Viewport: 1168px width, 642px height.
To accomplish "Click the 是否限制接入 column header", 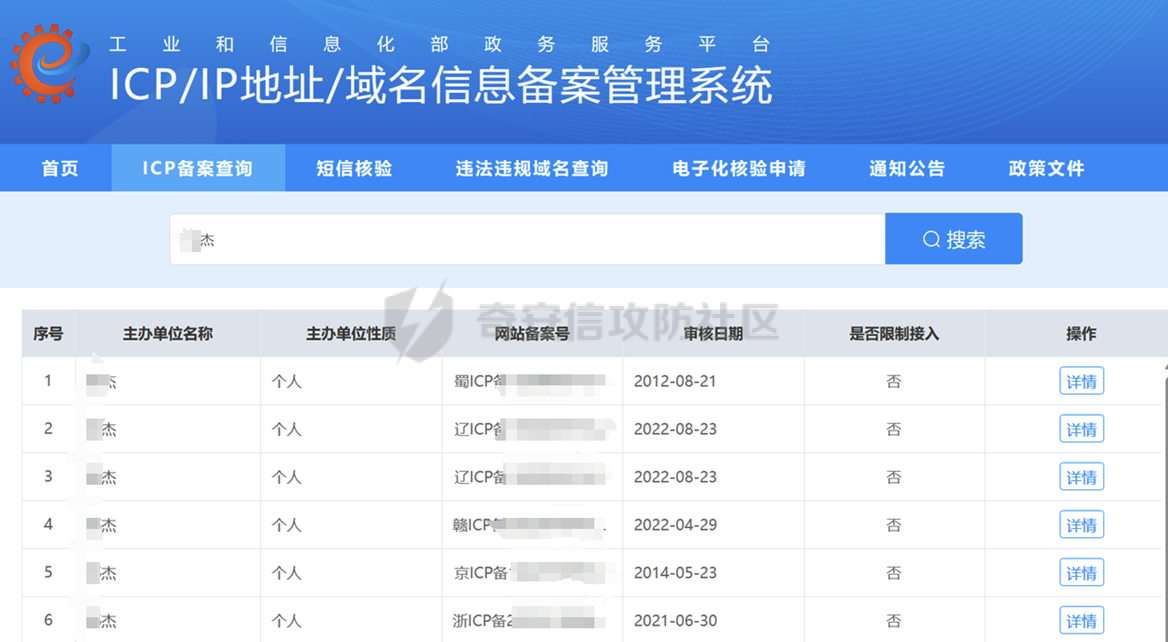I will tap(894, 334).
